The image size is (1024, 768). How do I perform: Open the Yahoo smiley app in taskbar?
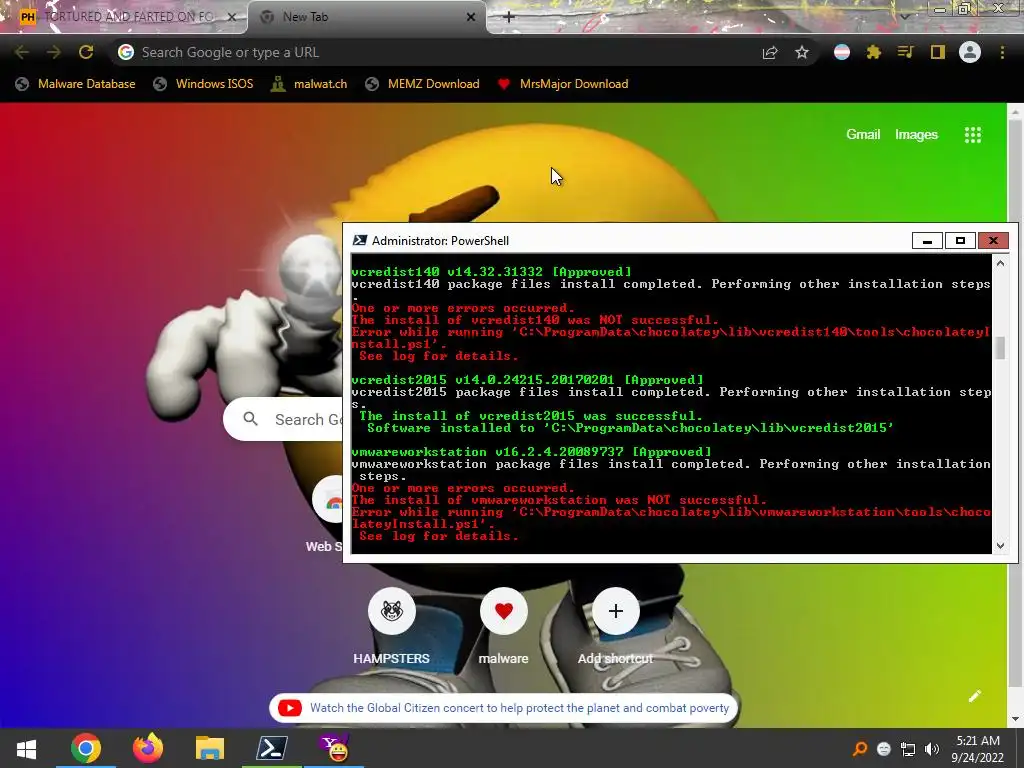(334, 748)
